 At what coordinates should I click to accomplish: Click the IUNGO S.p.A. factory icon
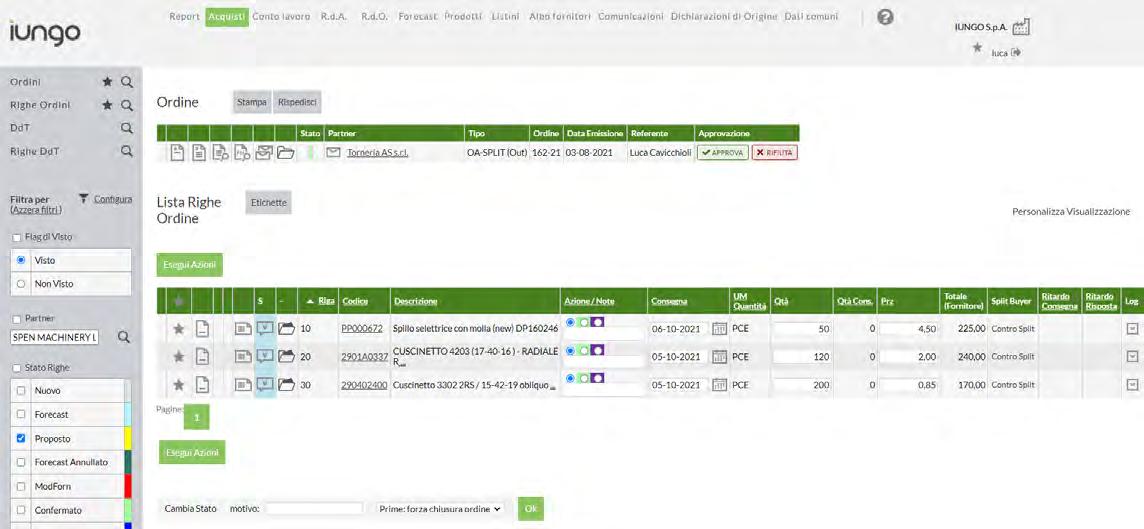point(1021,27)
